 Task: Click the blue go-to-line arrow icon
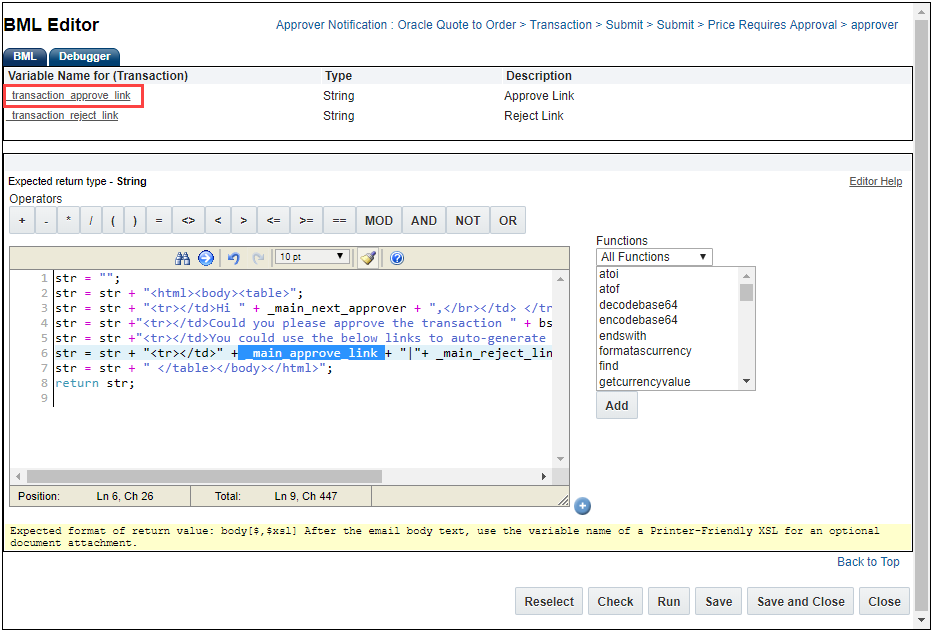coord(206,258)
